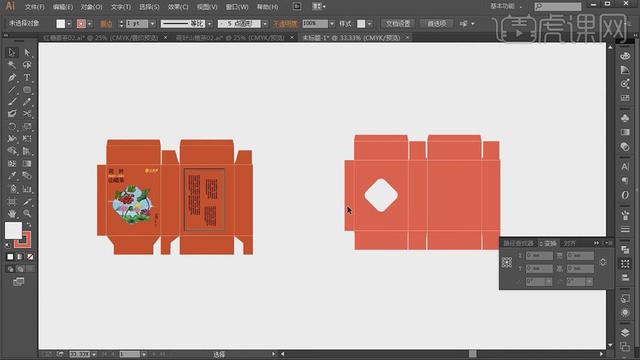Viewport: 640px width, 360px height.
Task: Open the 不透明度 opacity panel link
Action: point(285,24)
